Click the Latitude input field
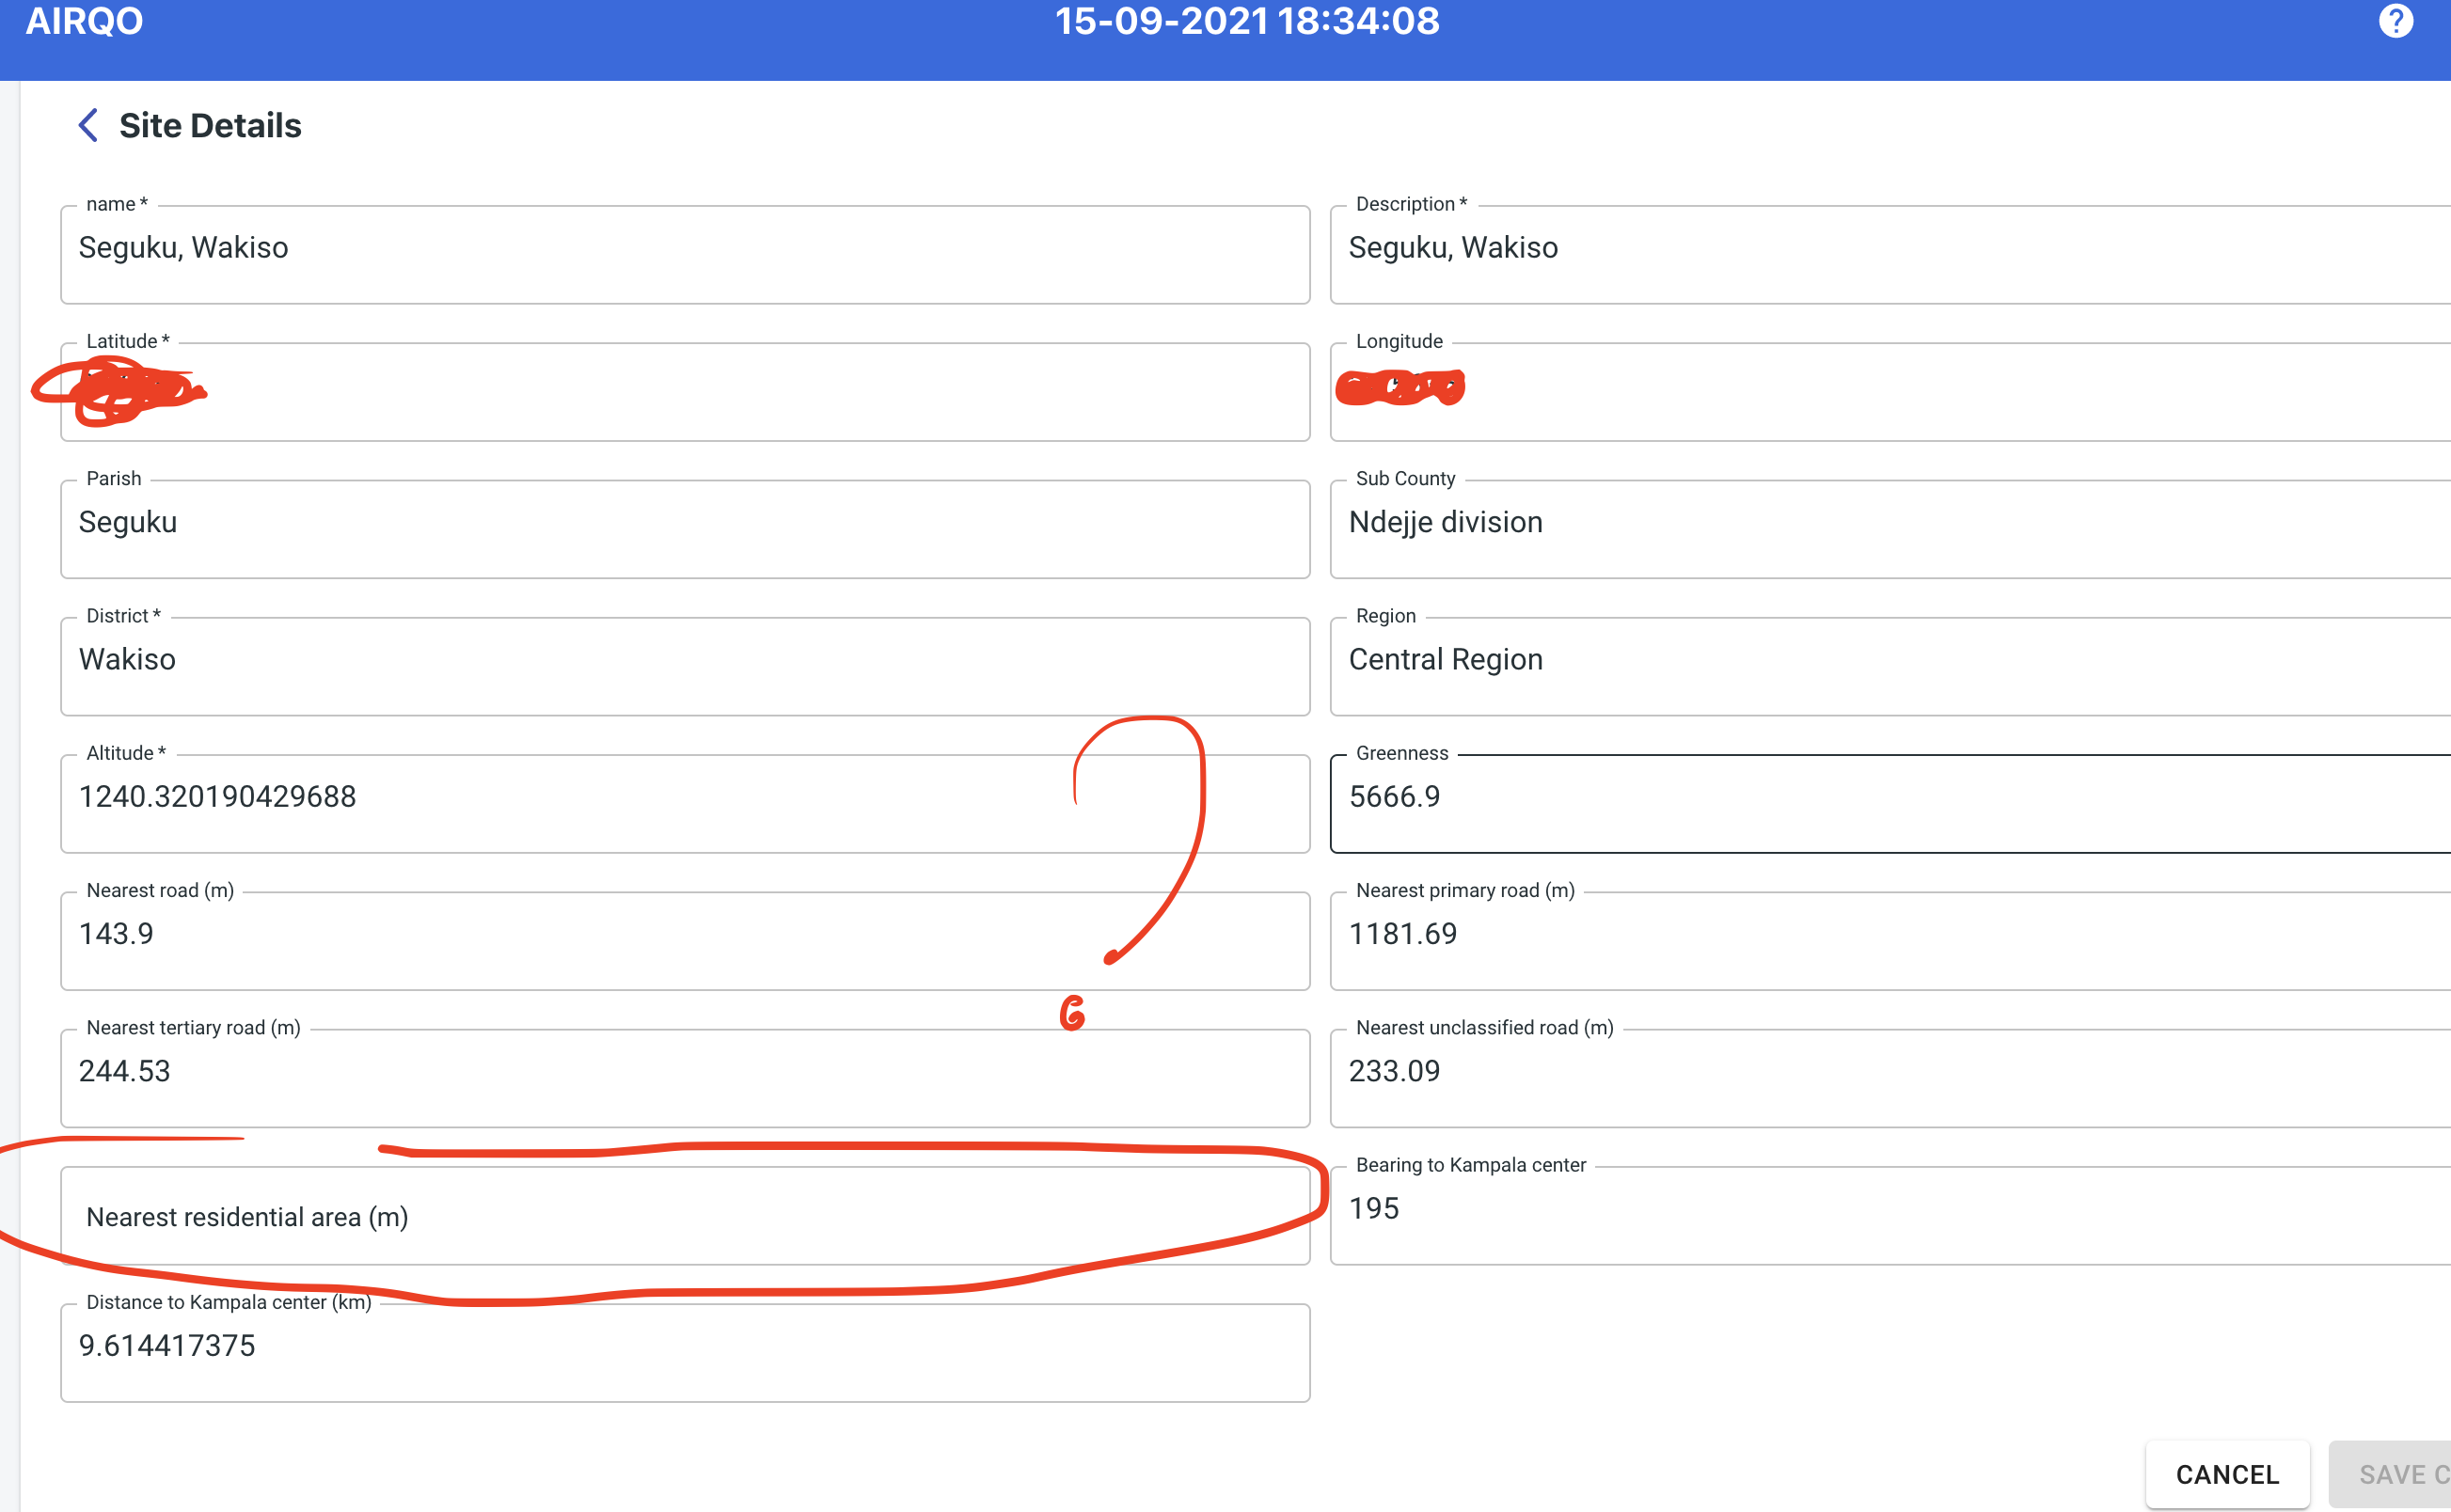The width and height of the screenshot is (2451, 1512). 685,392
